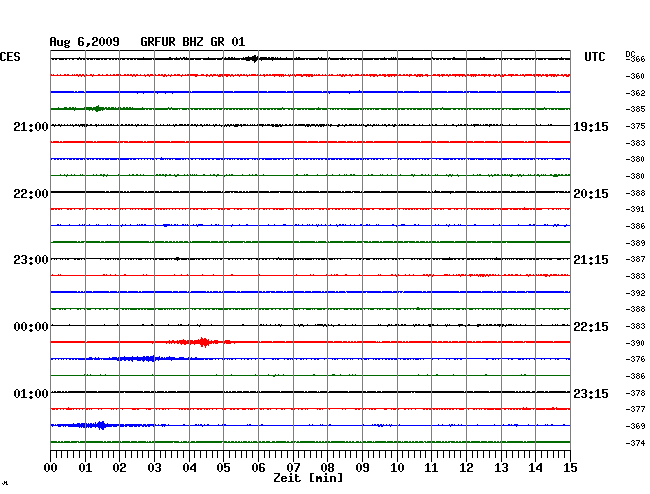Pick the "22:15" UTC time label
650x494 pixels.
591,327
